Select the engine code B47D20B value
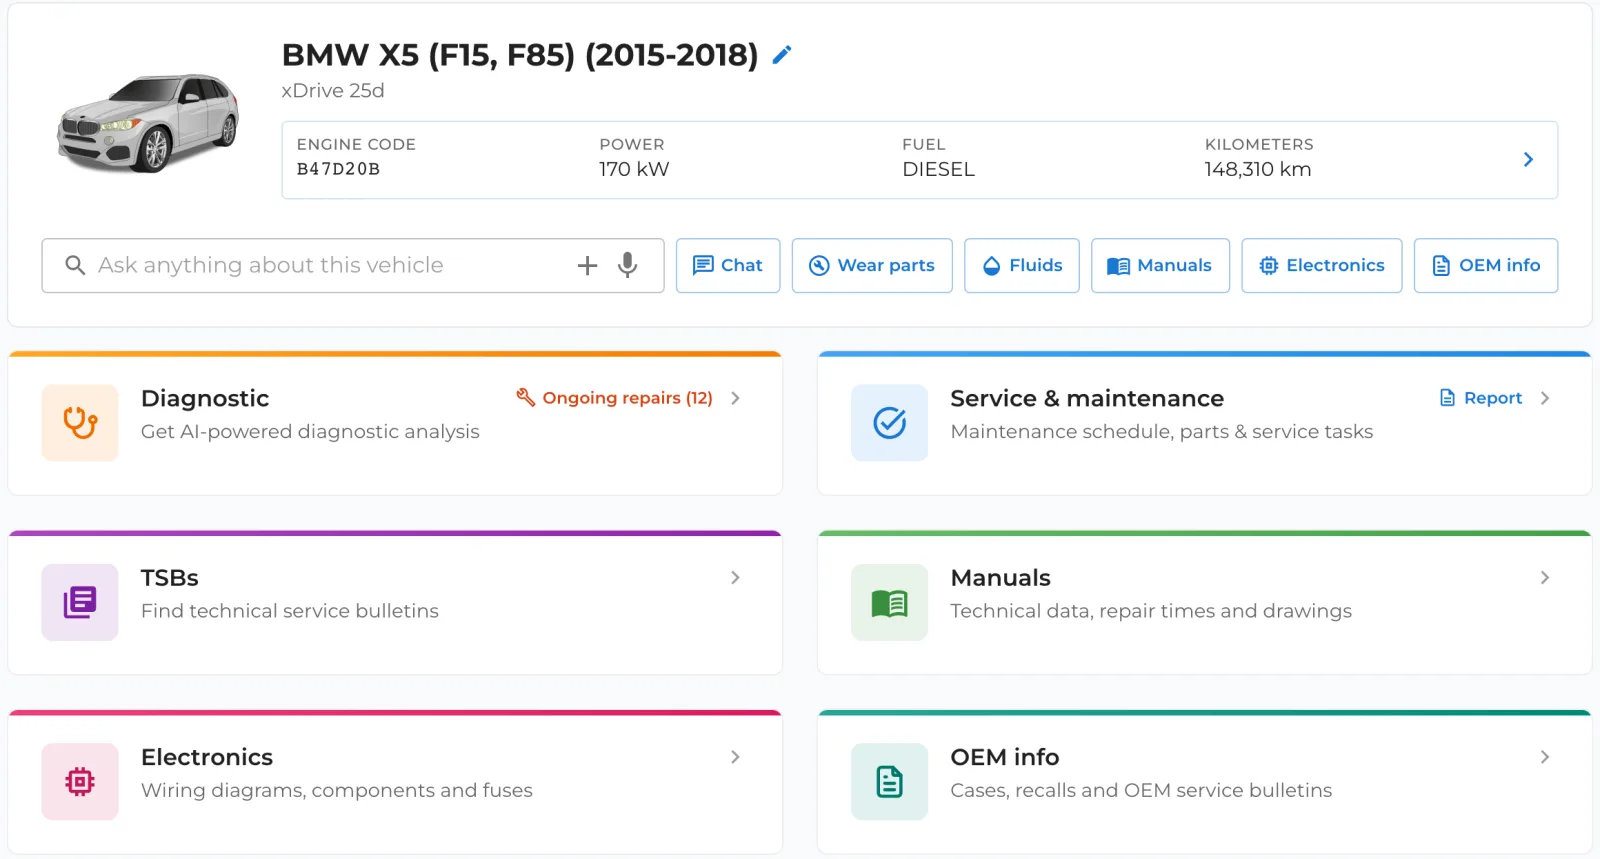The image size is (1600, 859). click(x=338, y=169)
